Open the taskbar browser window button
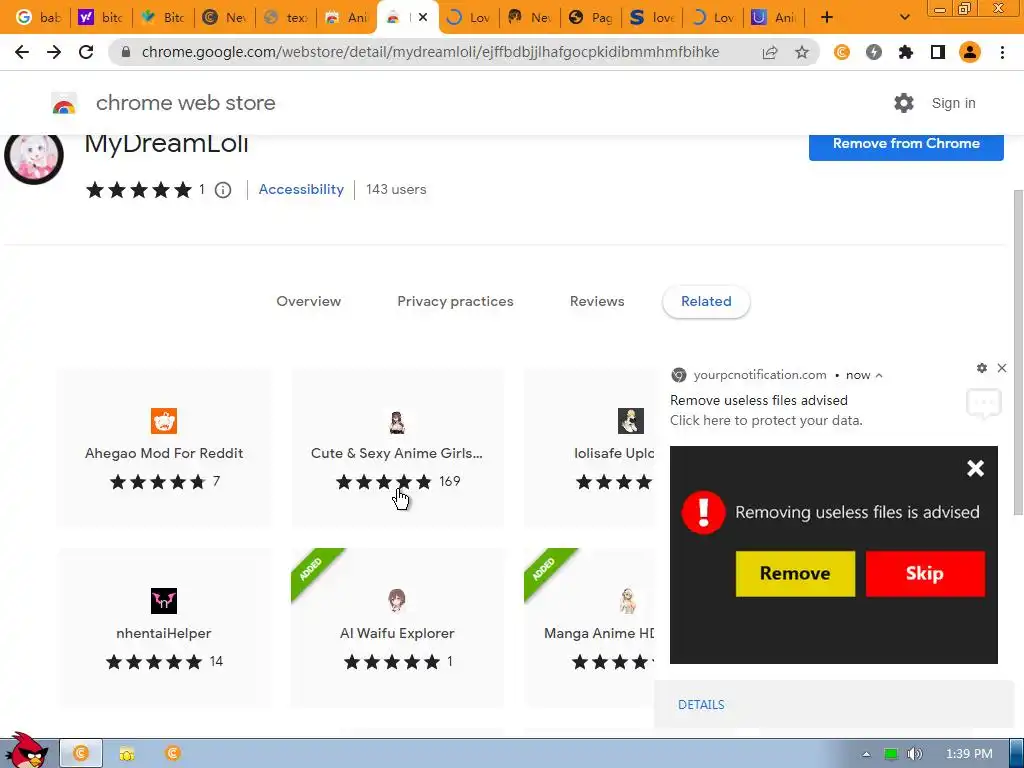 pyautogui.click(x=81, y=754)
